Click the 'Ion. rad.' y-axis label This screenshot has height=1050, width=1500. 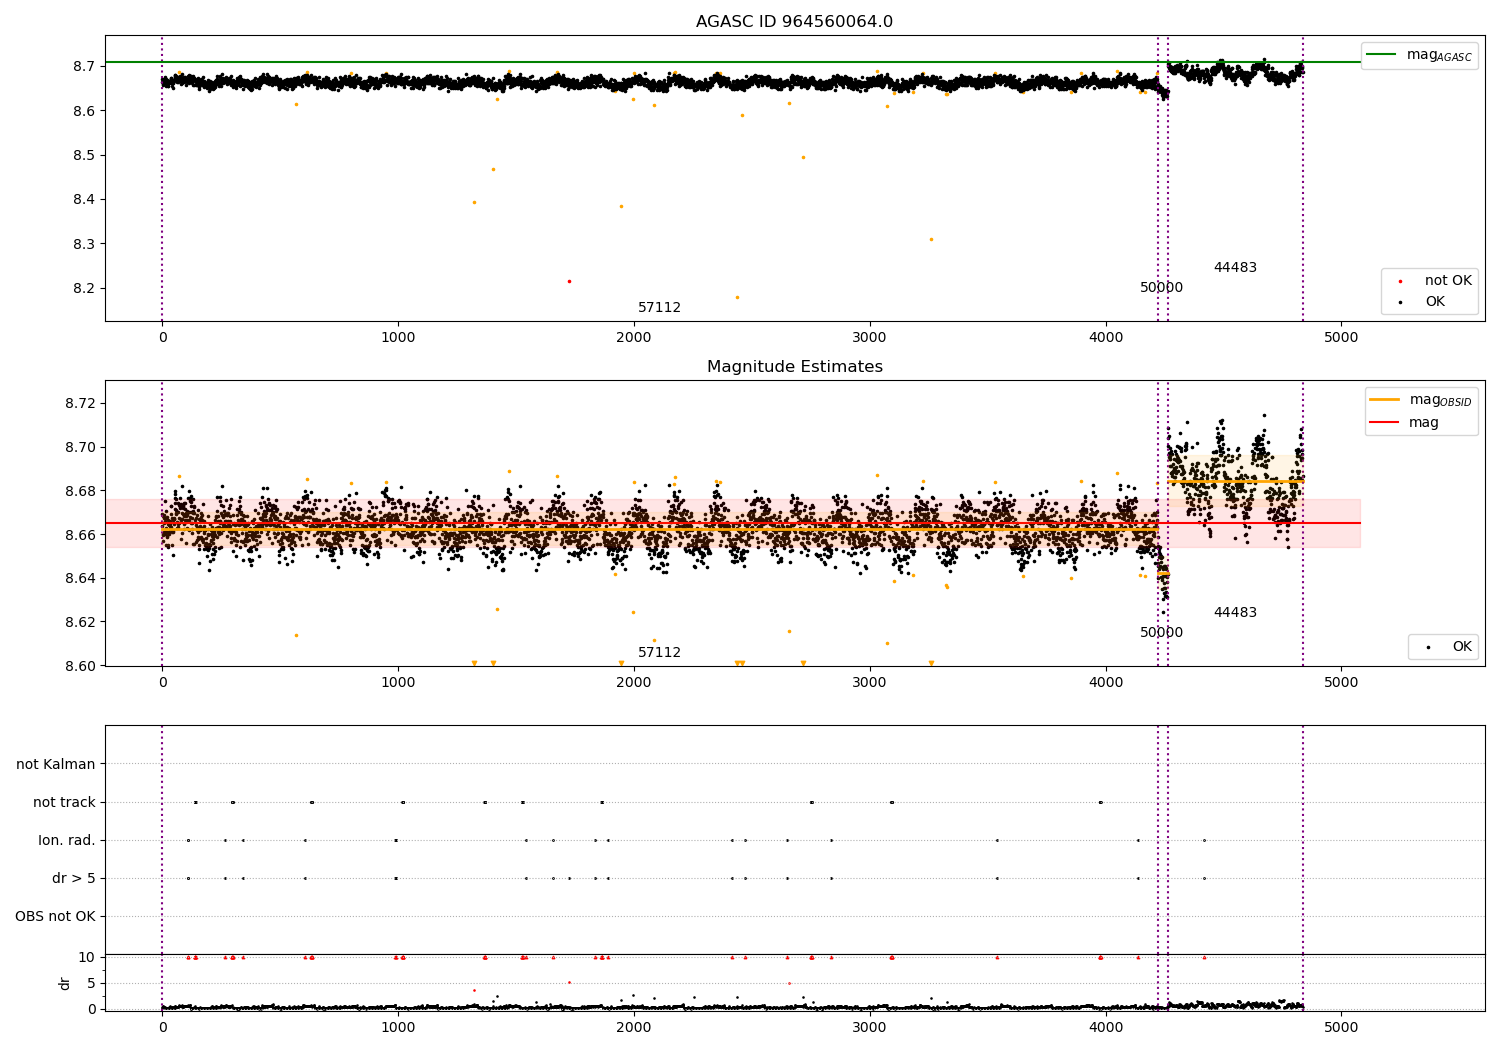(x=67, y=840)
